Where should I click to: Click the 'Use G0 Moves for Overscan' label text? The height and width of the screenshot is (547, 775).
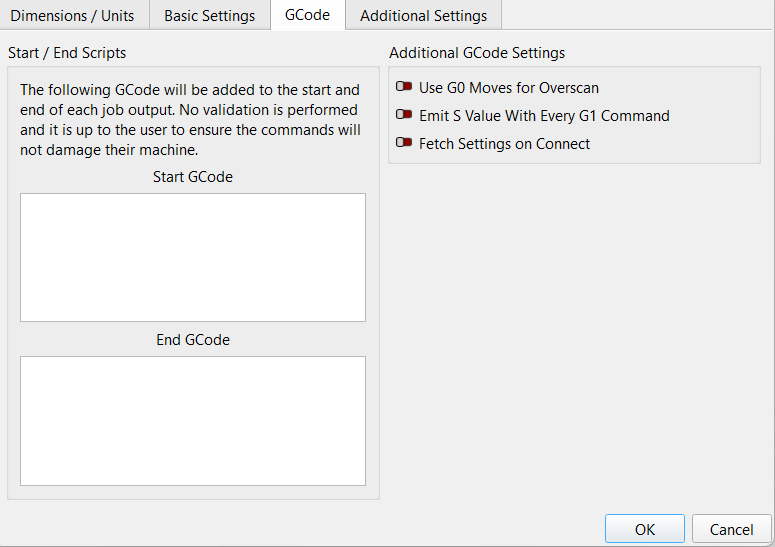click(x=509, y=88)
